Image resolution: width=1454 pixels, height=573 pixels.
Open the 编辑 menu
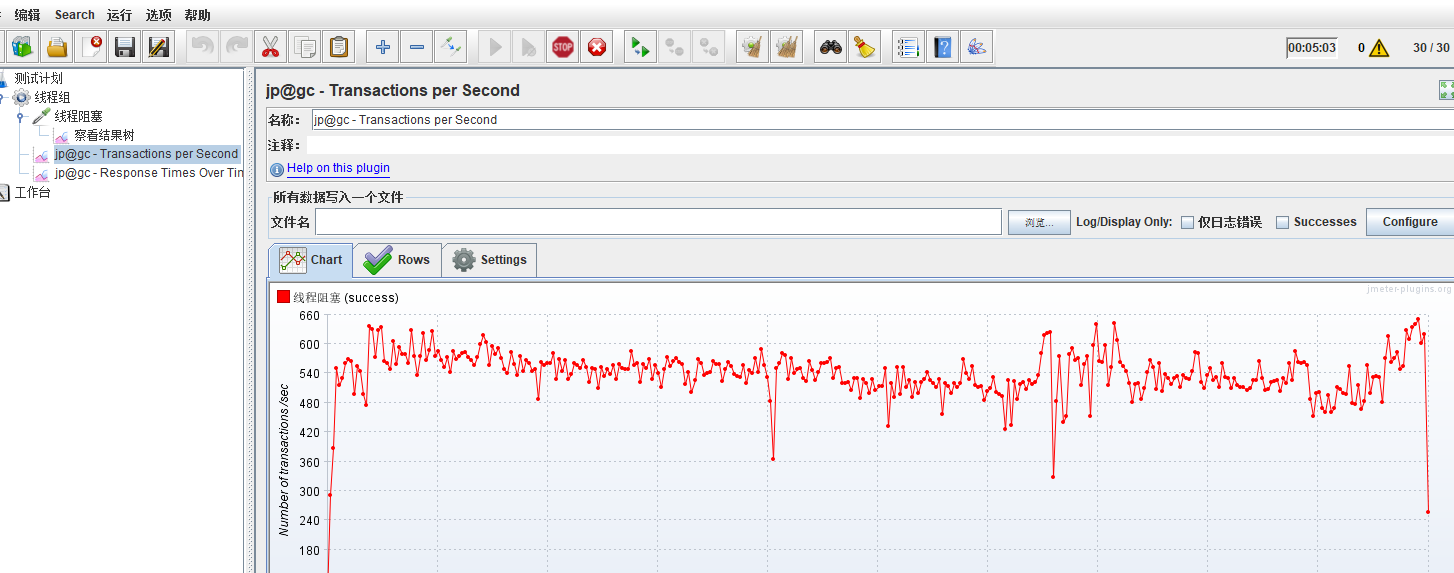coord(28,15)
